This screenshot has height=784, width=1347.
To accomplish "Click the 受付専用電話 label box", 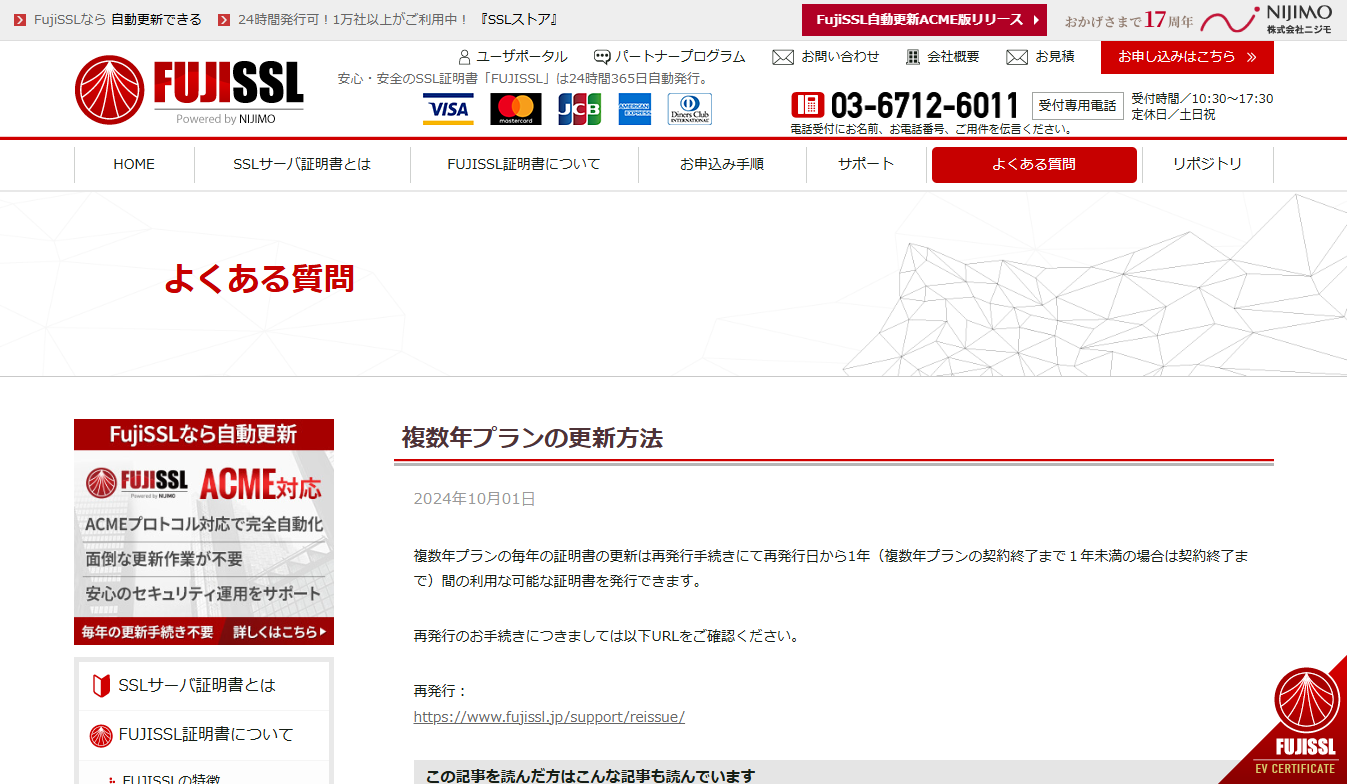I will pyautogui.click(x=1077, y=105).
